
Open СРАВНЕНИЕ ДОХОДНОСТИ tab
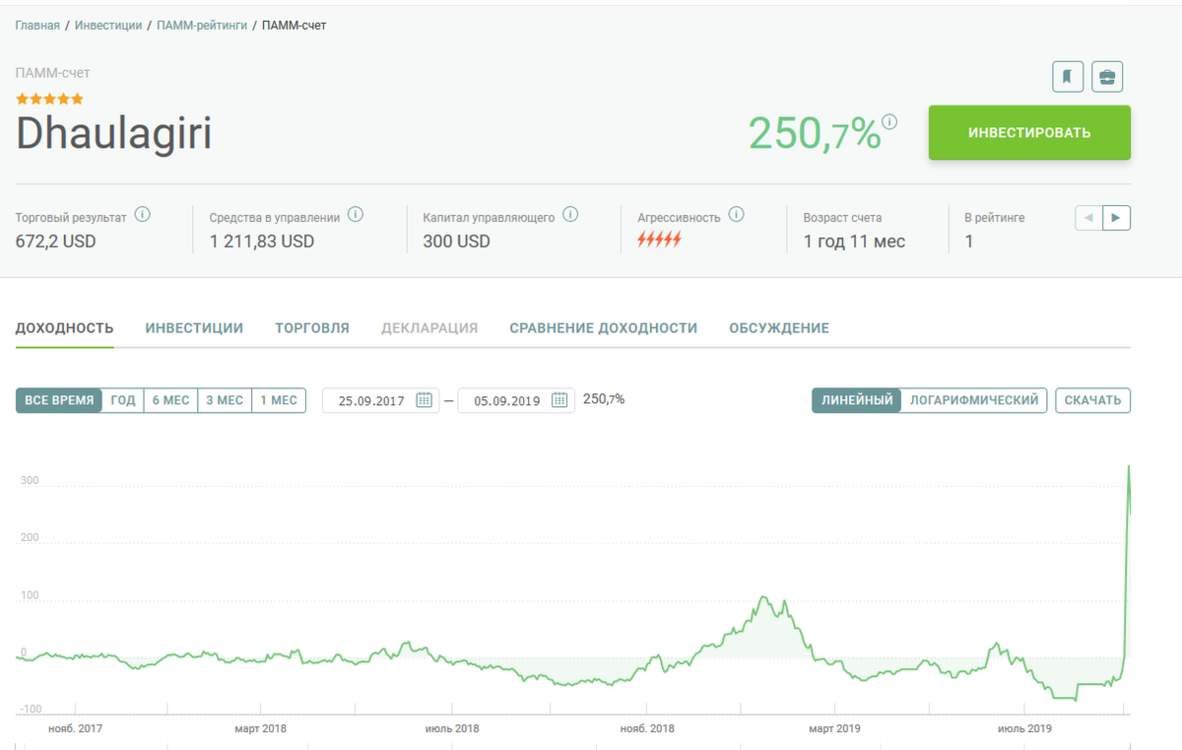click(603, 328)
